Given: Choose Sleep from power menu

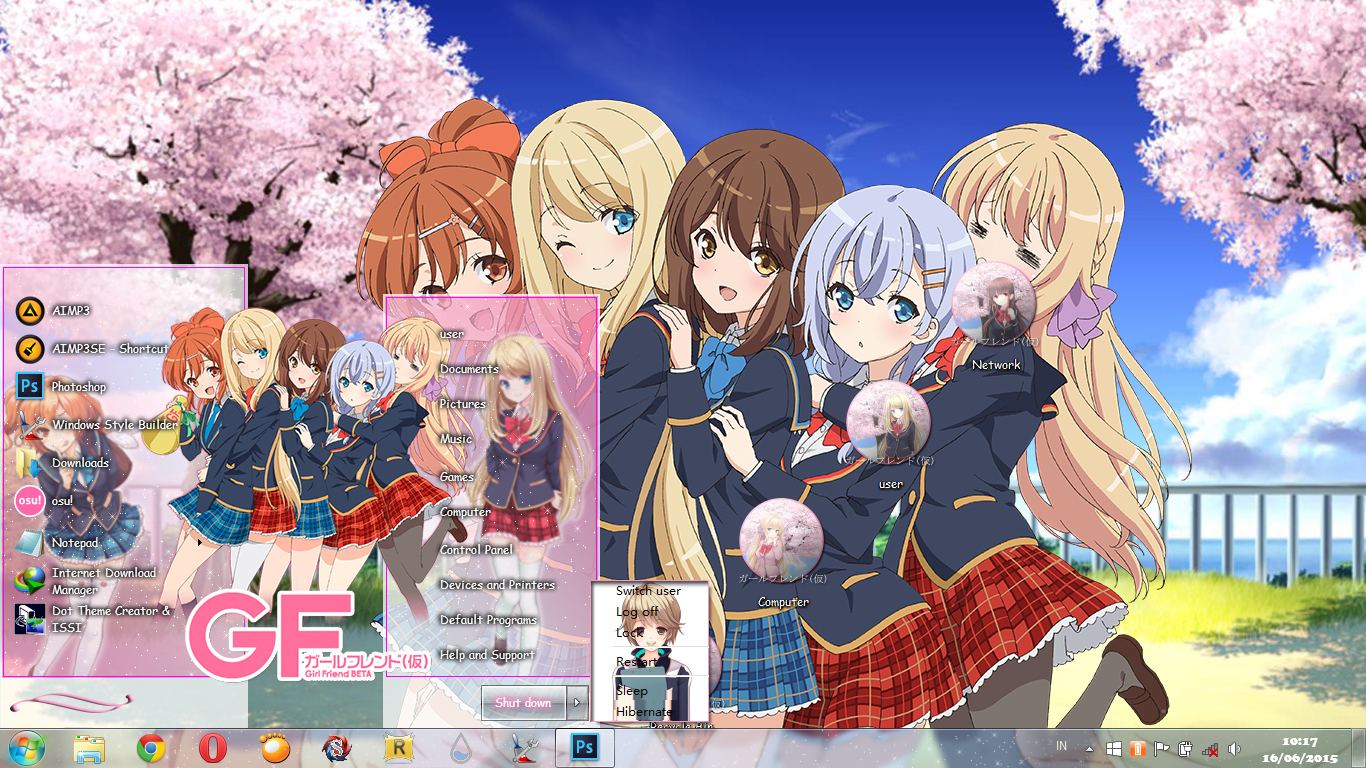Looking at the screenshot, I should (x=631, y=691).
